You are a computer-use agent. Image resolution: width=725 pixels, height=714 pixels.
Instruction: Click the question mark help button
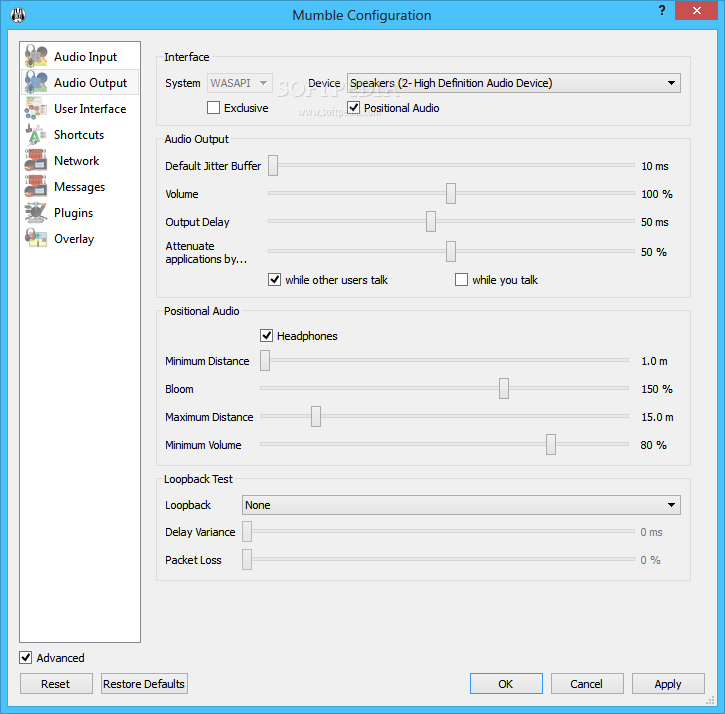point(662,10)
